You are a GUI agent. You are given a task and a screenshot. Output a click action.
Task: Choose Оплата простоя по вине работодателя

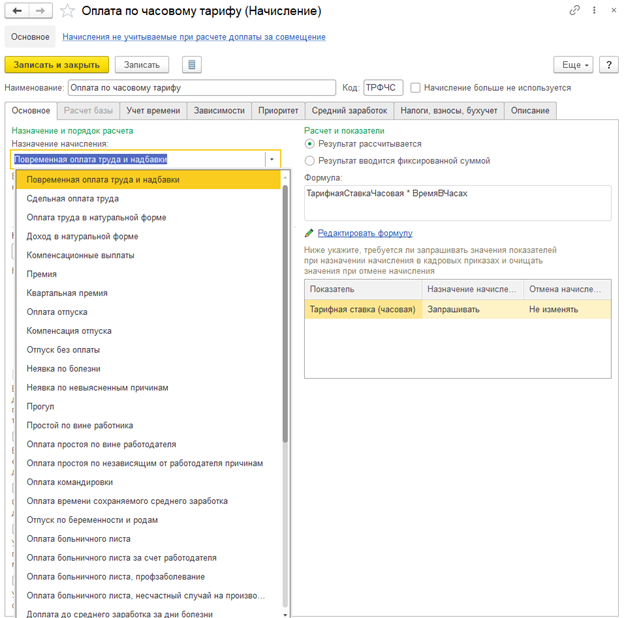coord(148,444)
